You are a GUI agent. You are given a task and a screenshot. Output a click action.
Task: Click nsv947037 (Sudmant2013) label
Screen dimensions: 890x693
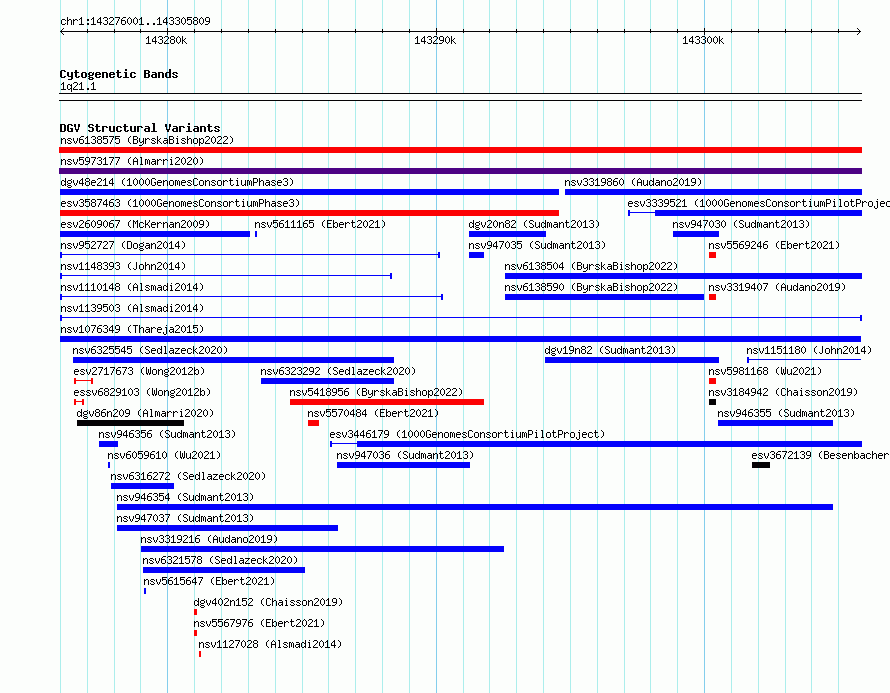[x=185, y=518]
